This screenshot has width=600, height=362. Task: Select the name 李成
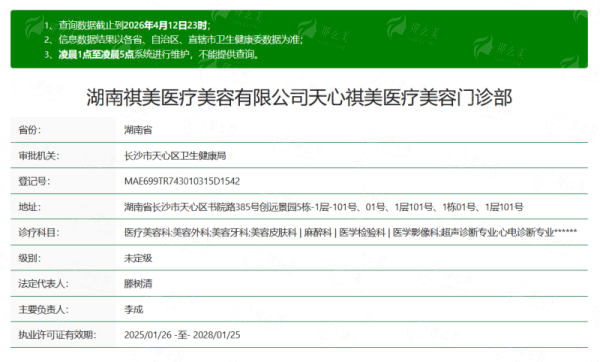(x=134, y=309)
